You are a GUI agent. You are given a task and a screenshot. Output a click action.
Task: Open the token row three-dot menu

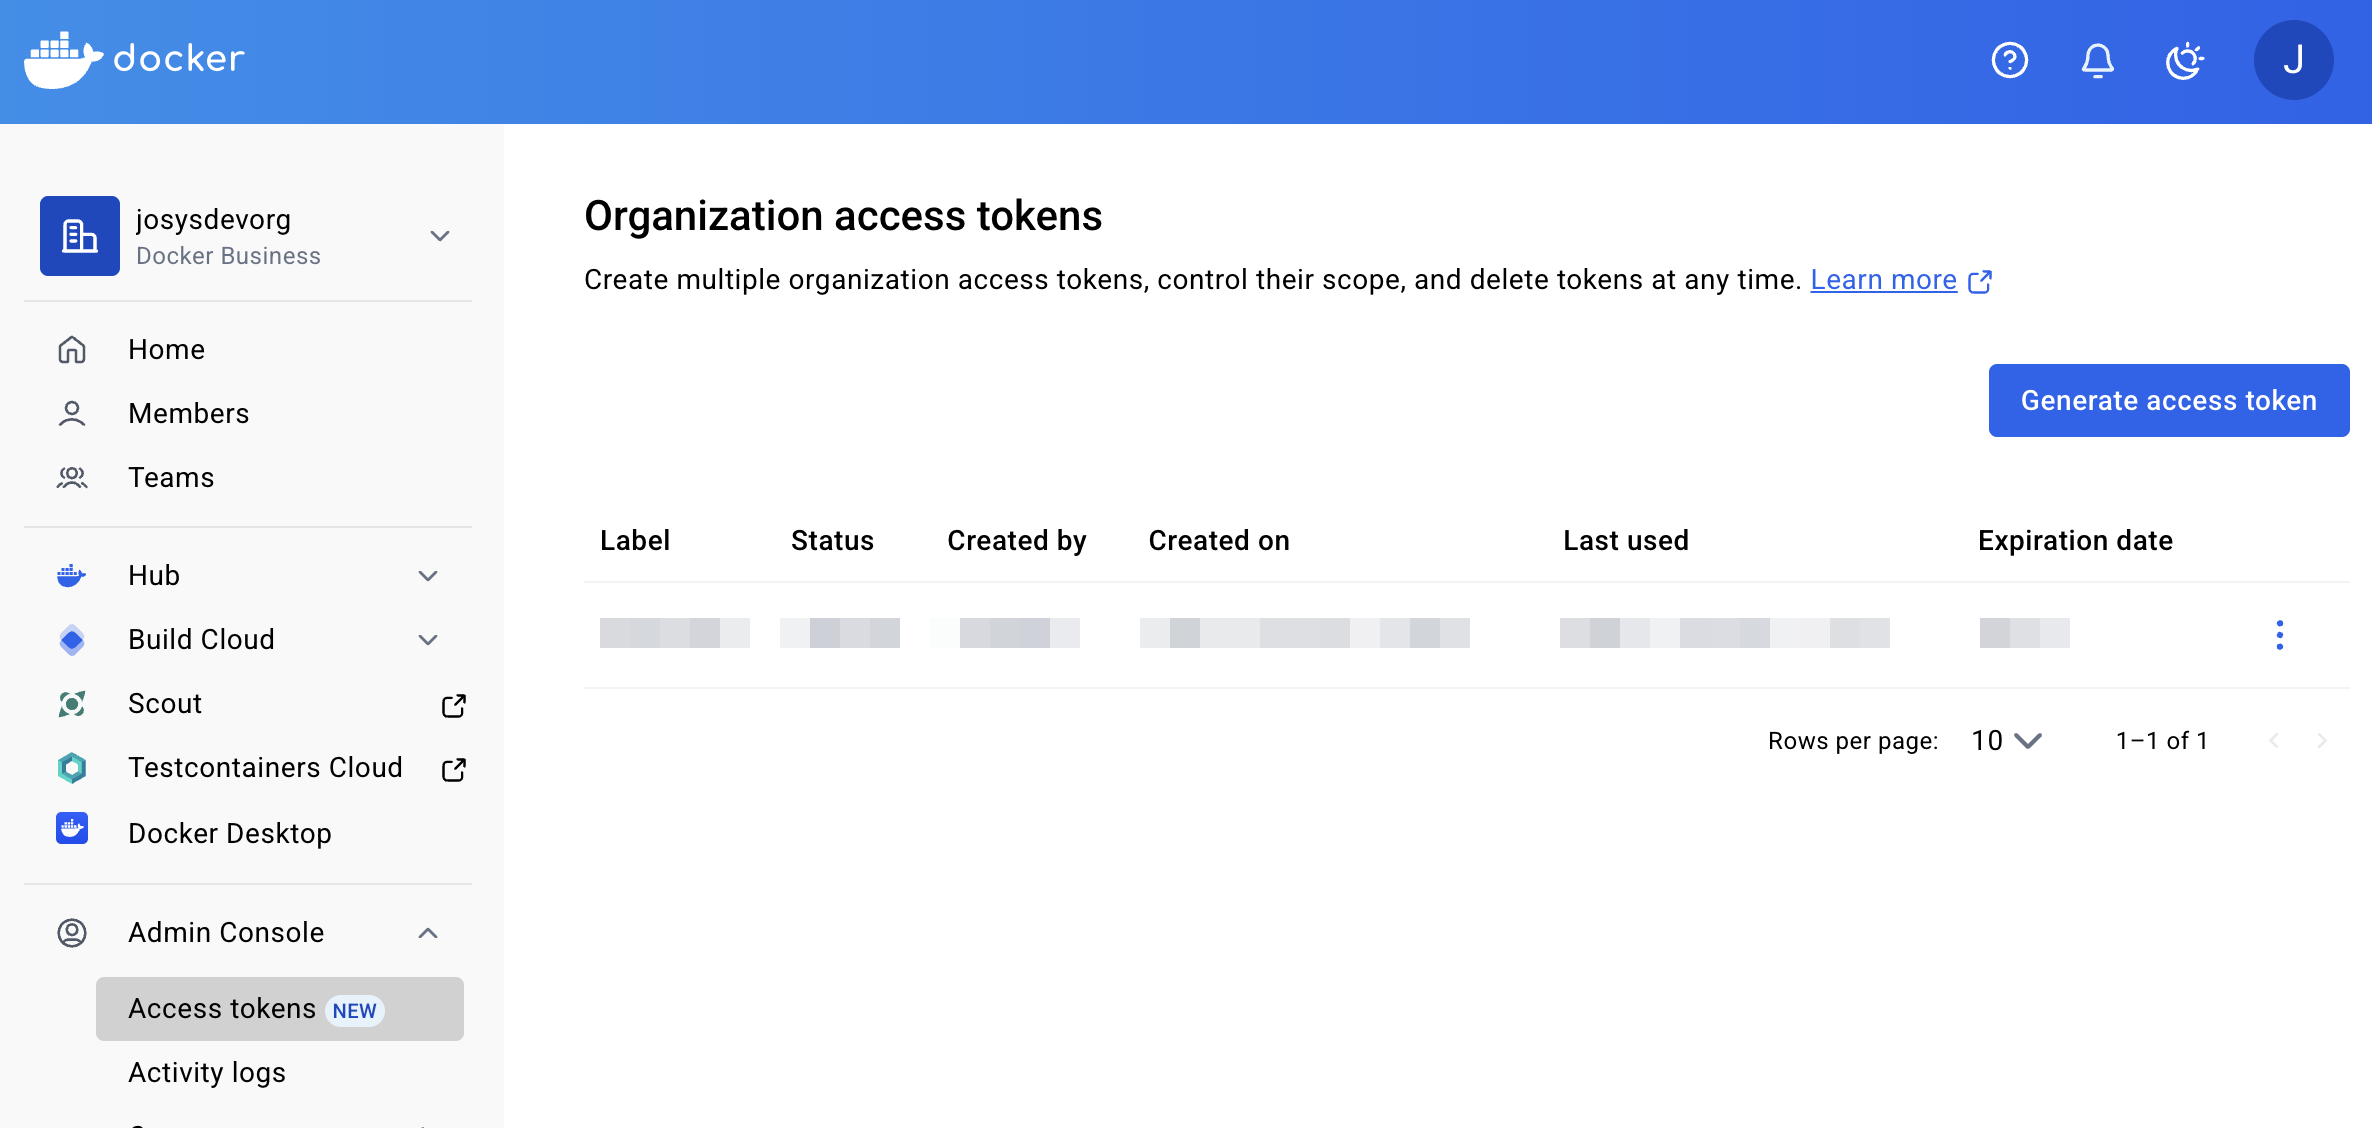[x=2279, y=635]
